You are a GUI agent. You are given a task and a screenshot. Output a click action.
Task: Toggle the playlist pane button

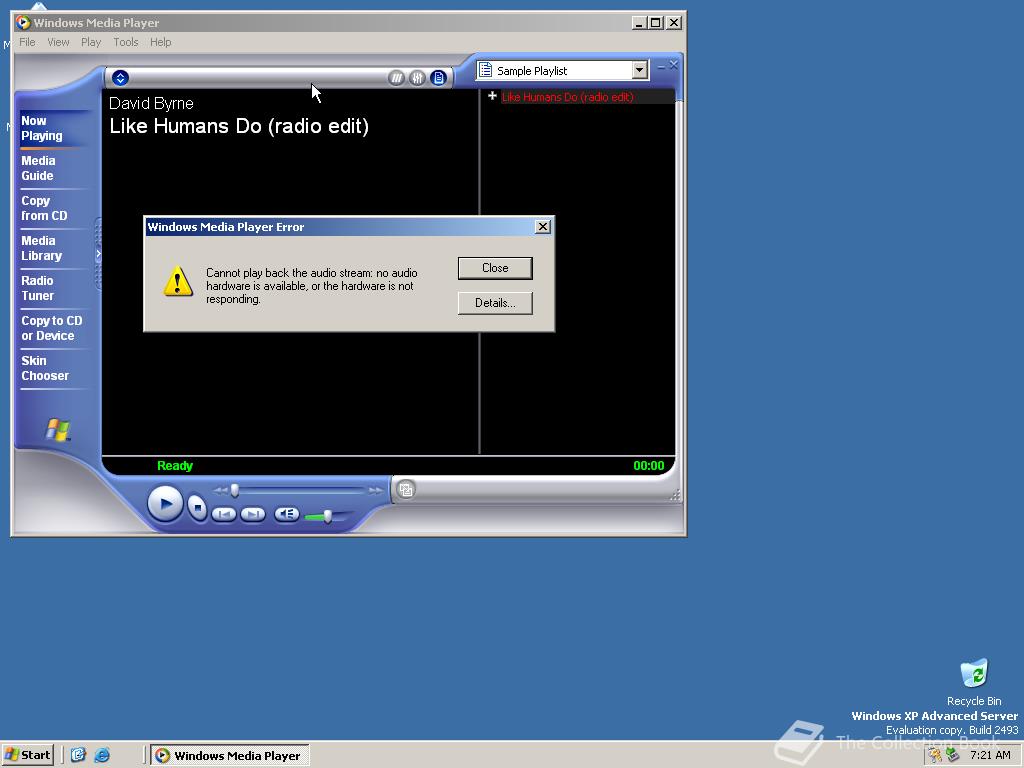pos(438,78)
